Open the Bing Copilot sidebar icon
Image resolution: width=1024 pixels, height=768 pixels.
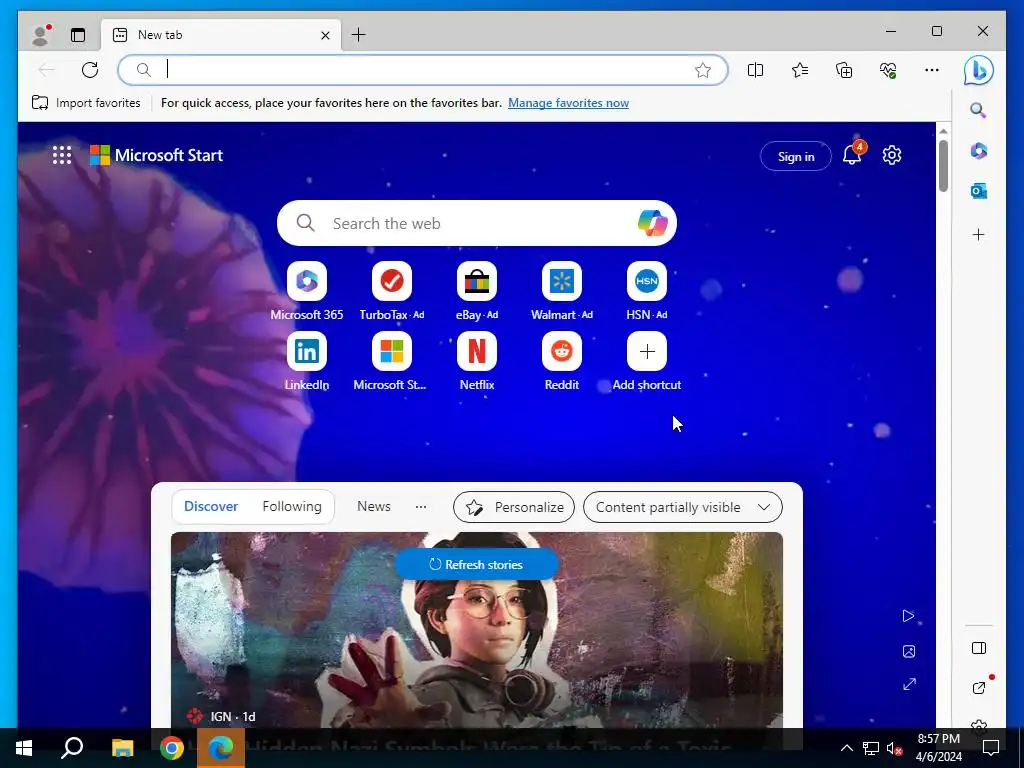[x=979, y=71]
